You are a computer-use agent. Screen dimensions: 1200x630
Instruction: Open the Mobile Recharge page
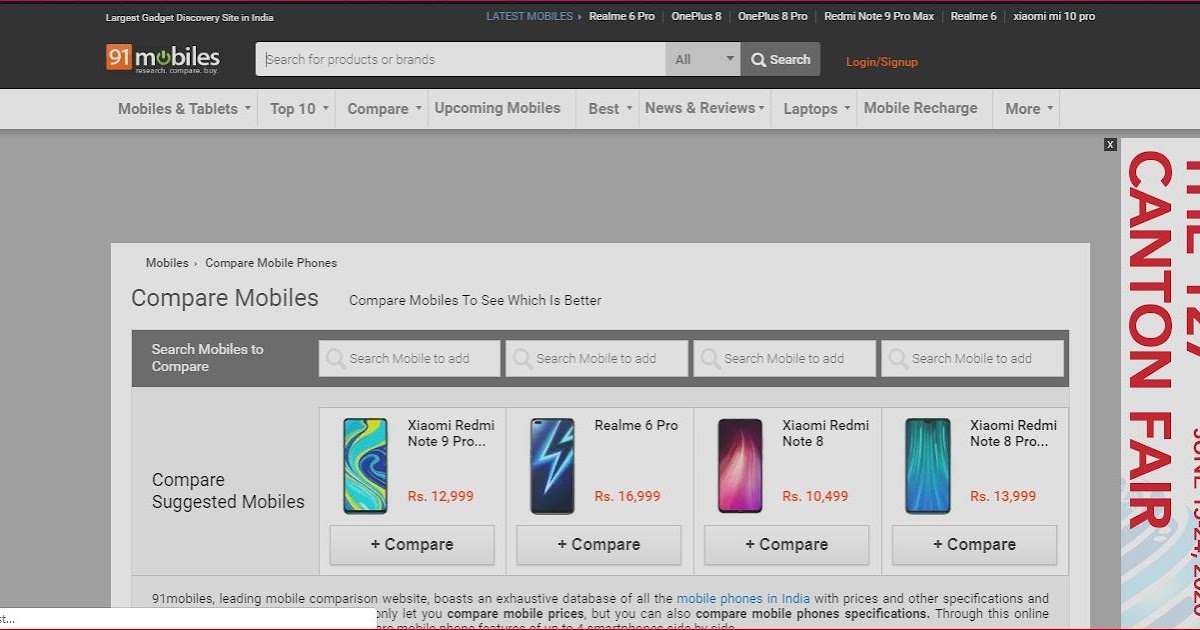[920, 108]
